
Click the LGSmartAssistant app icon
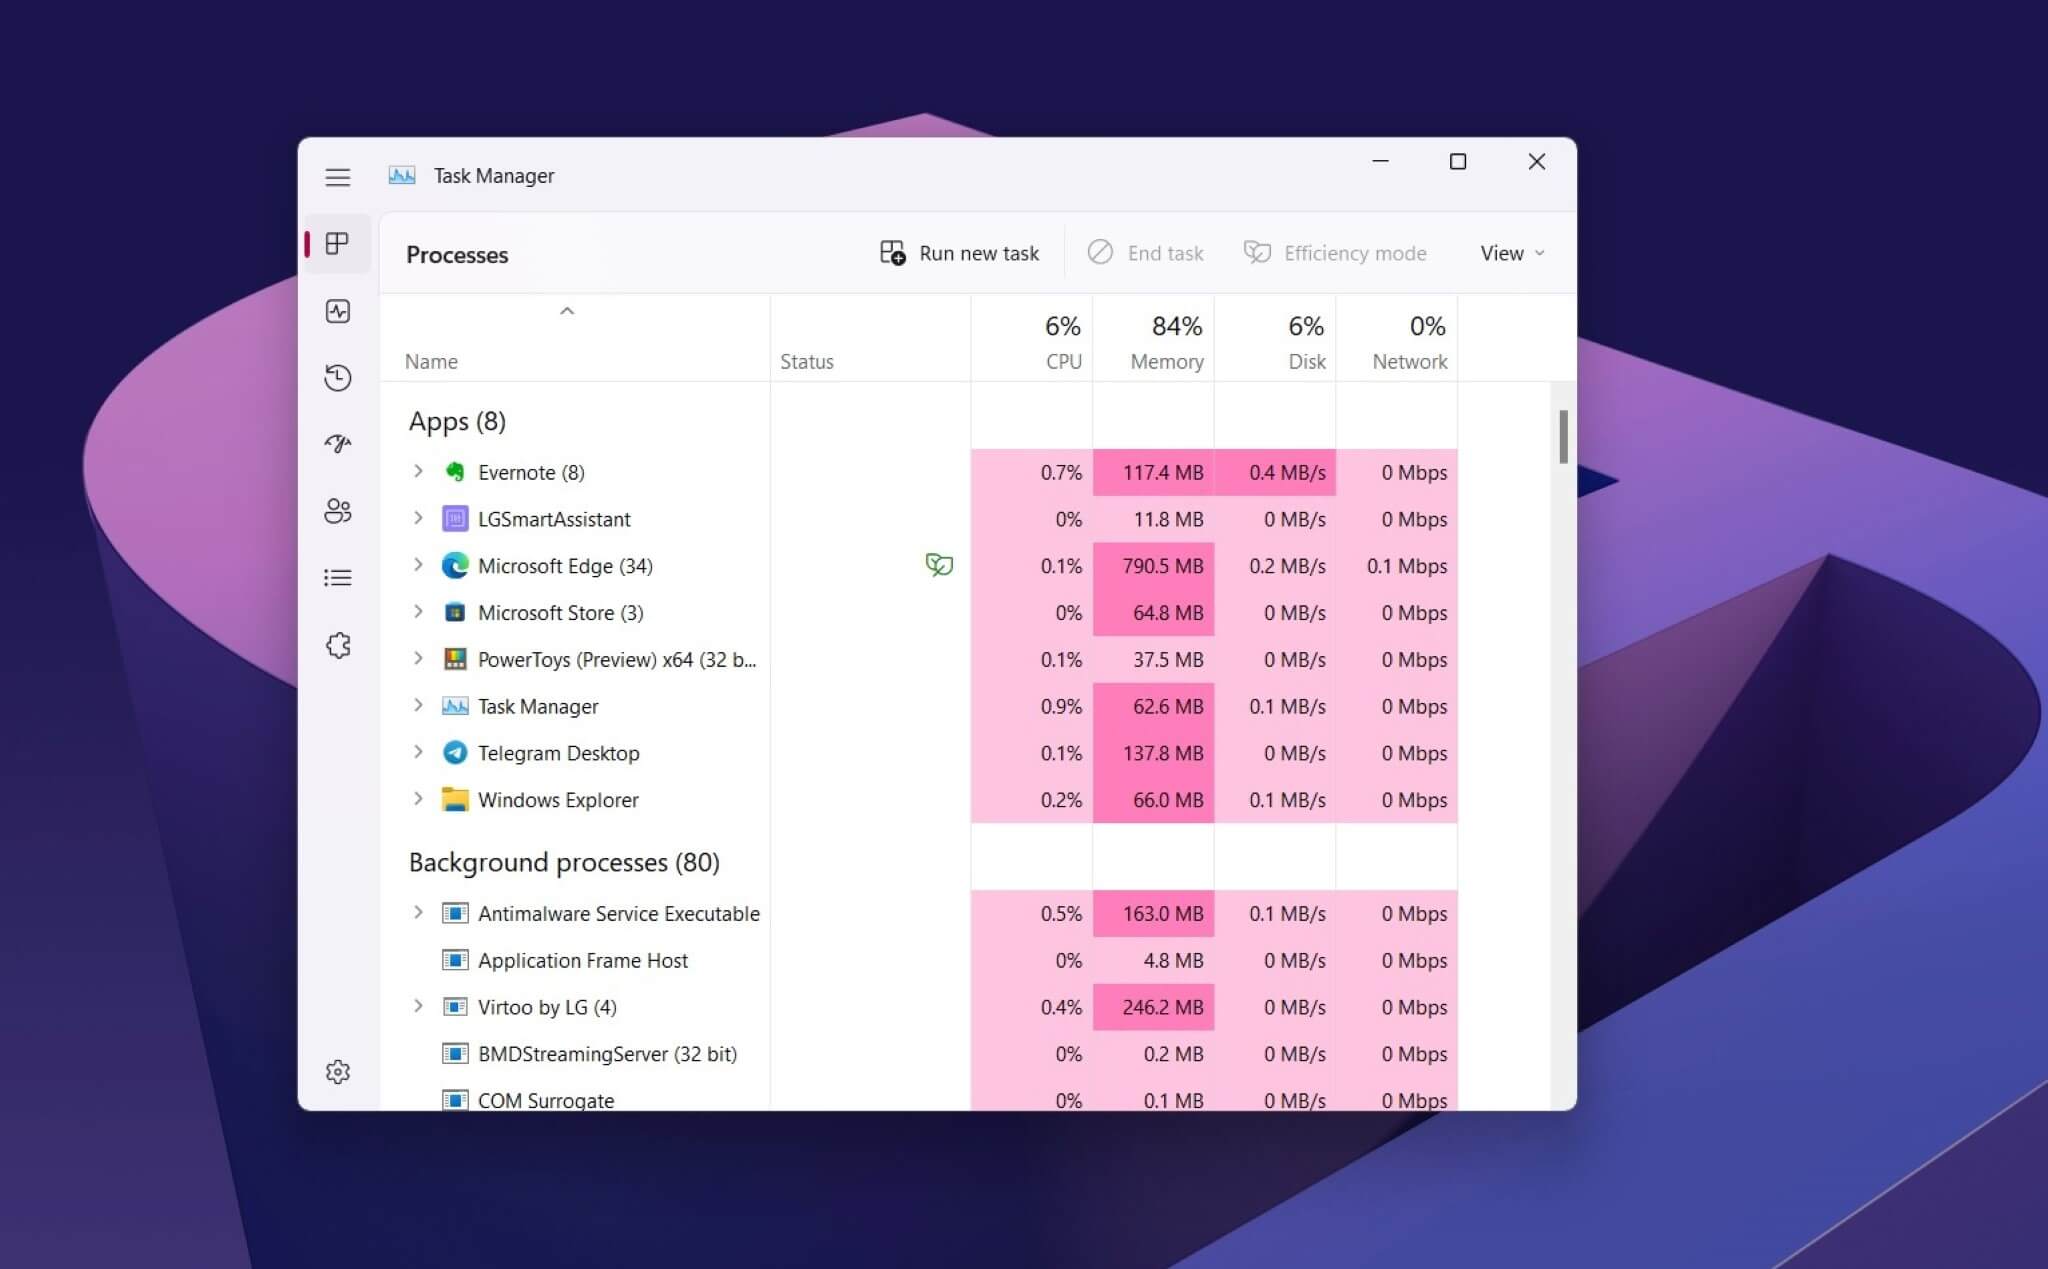tap(455, 519)
